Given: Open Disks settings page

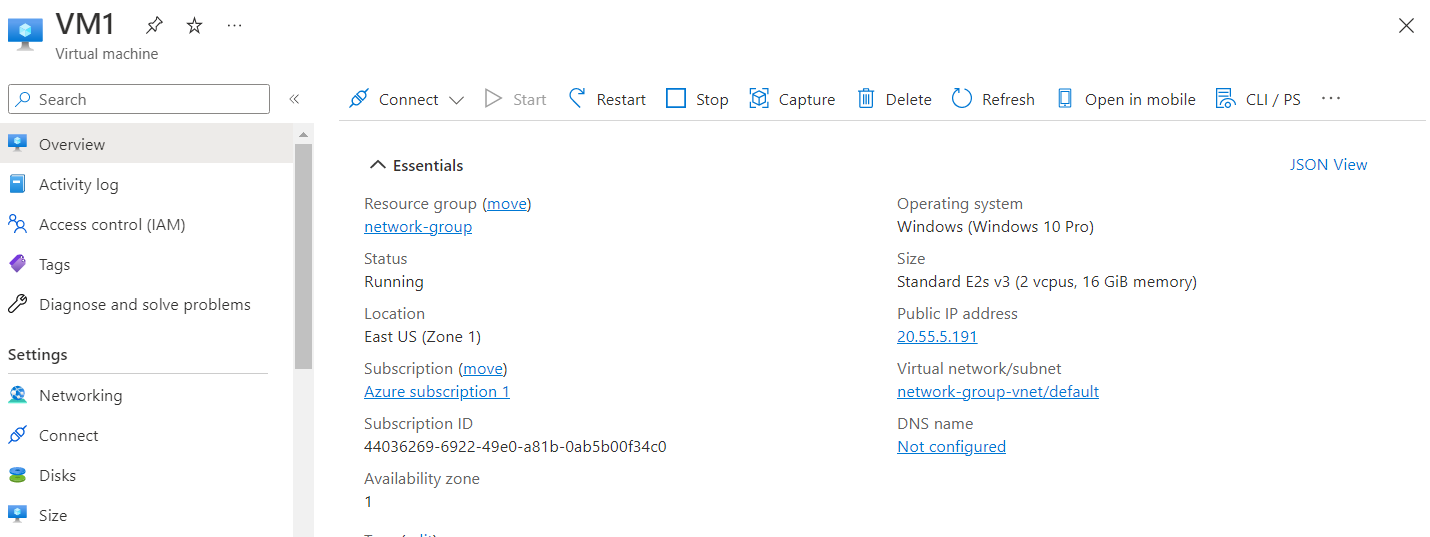Looking at the screenshot, I should 147,475.
